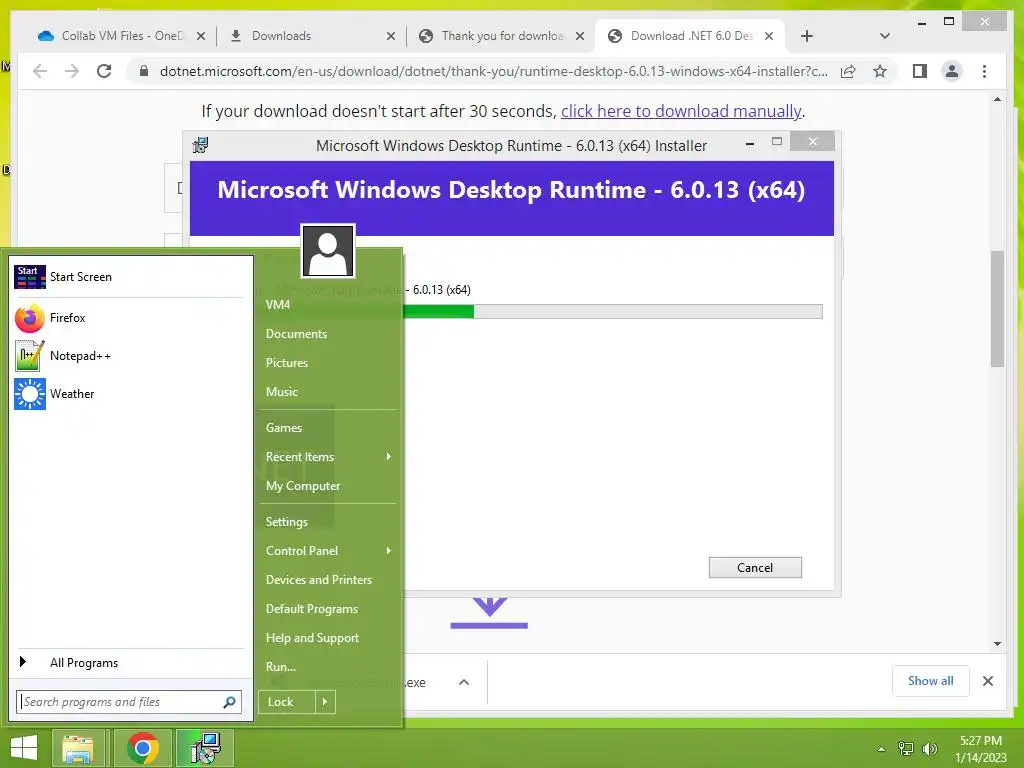
Task: Go back in Chrome
Action: (x=40, y=71)
